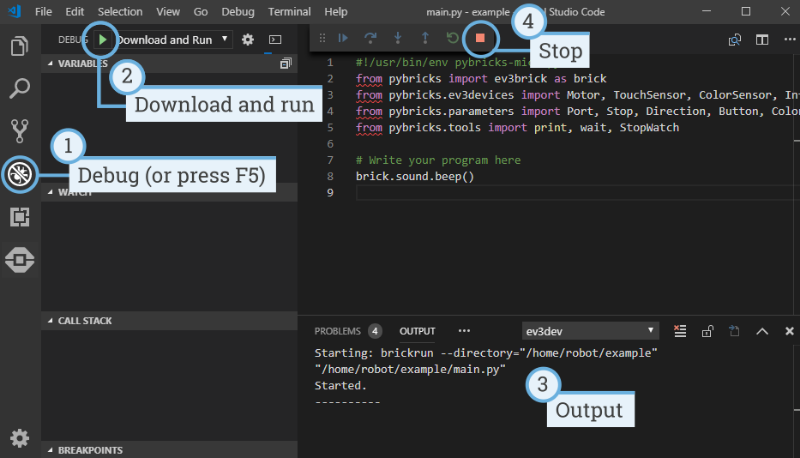
Task: Click the problems count badge 4
Action: pos(375,331)
